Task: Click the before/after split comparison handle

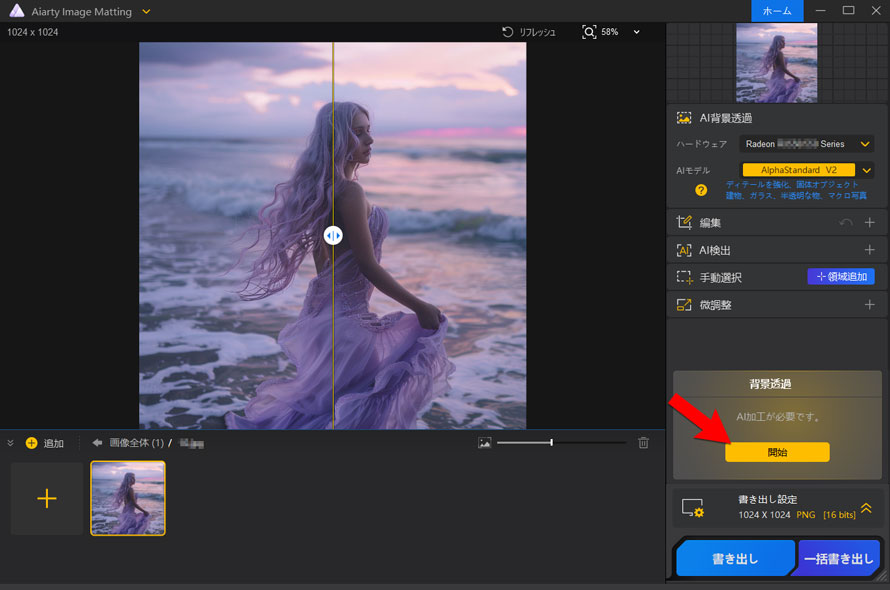Action: coord(333,235)
